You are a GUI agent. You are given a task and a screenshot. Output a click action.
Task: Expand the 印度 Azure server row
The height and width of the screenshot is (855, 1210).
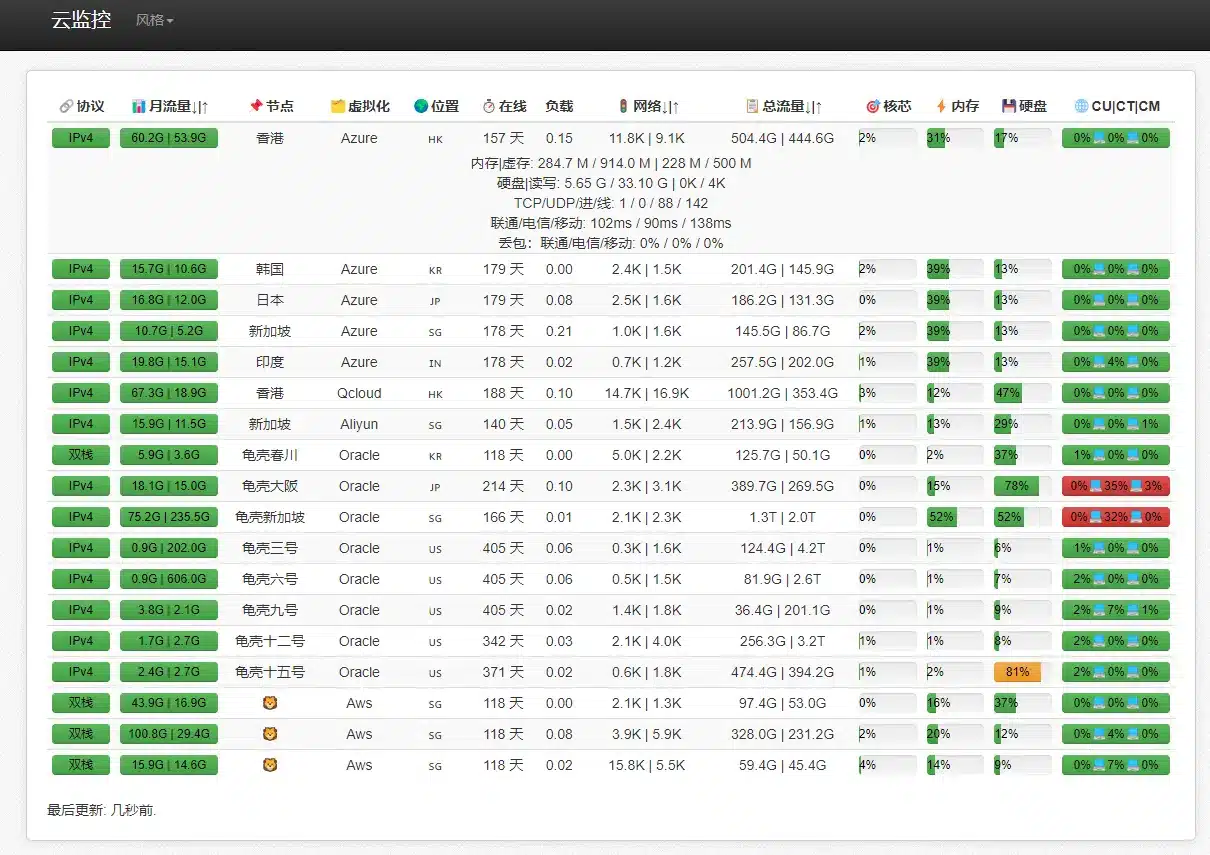[x=610, y=362]
